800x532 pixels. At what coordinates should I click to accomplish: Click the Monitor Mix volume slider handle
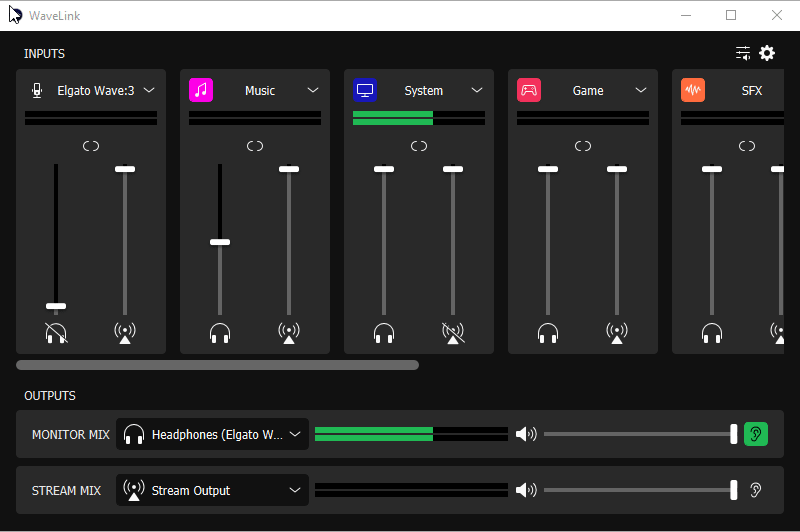click(734, 434)
